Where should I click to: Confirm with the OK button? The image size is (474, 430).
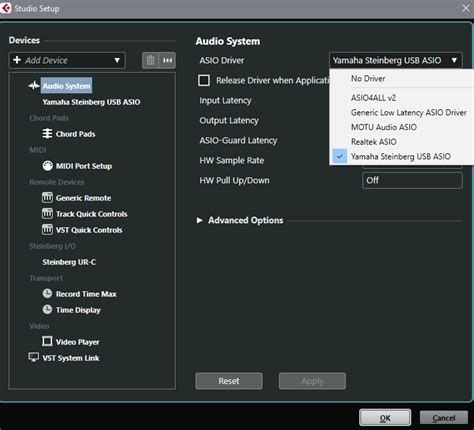[385, 418]
